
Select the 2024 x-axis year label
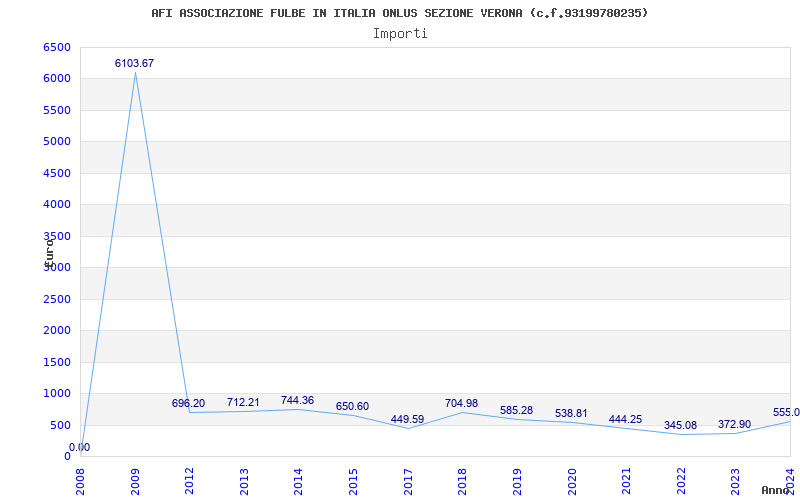click(x=790, y=482)
